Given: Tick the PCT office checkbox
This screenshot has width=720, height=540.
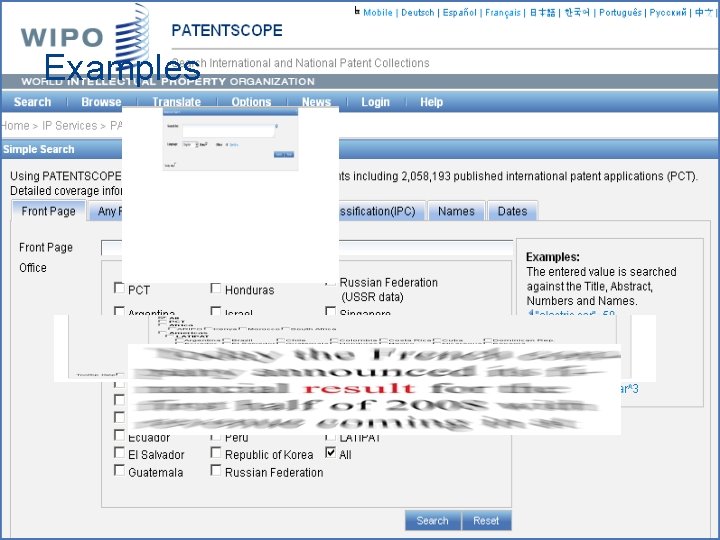Looking at the screenshot, I should tap(119, 288).
